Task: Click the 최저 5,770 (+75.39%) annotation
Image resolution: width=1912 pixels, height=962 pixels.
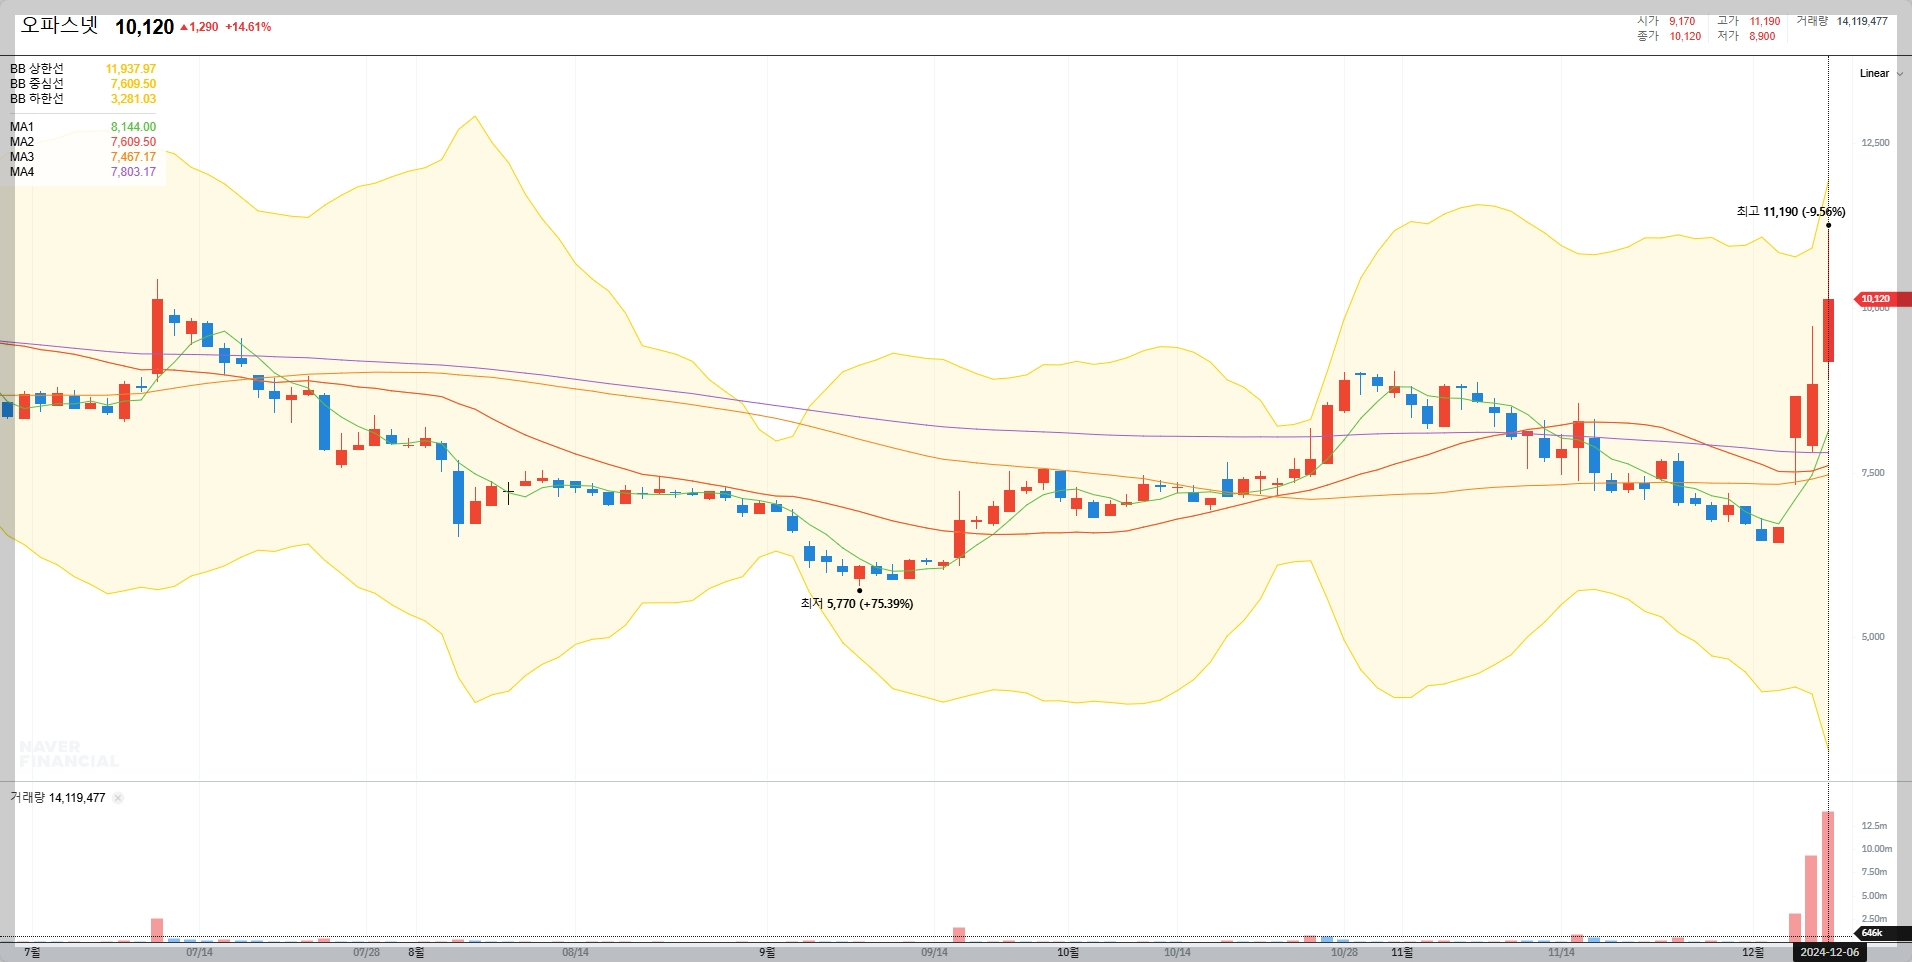Action: (x=857, y=604)
